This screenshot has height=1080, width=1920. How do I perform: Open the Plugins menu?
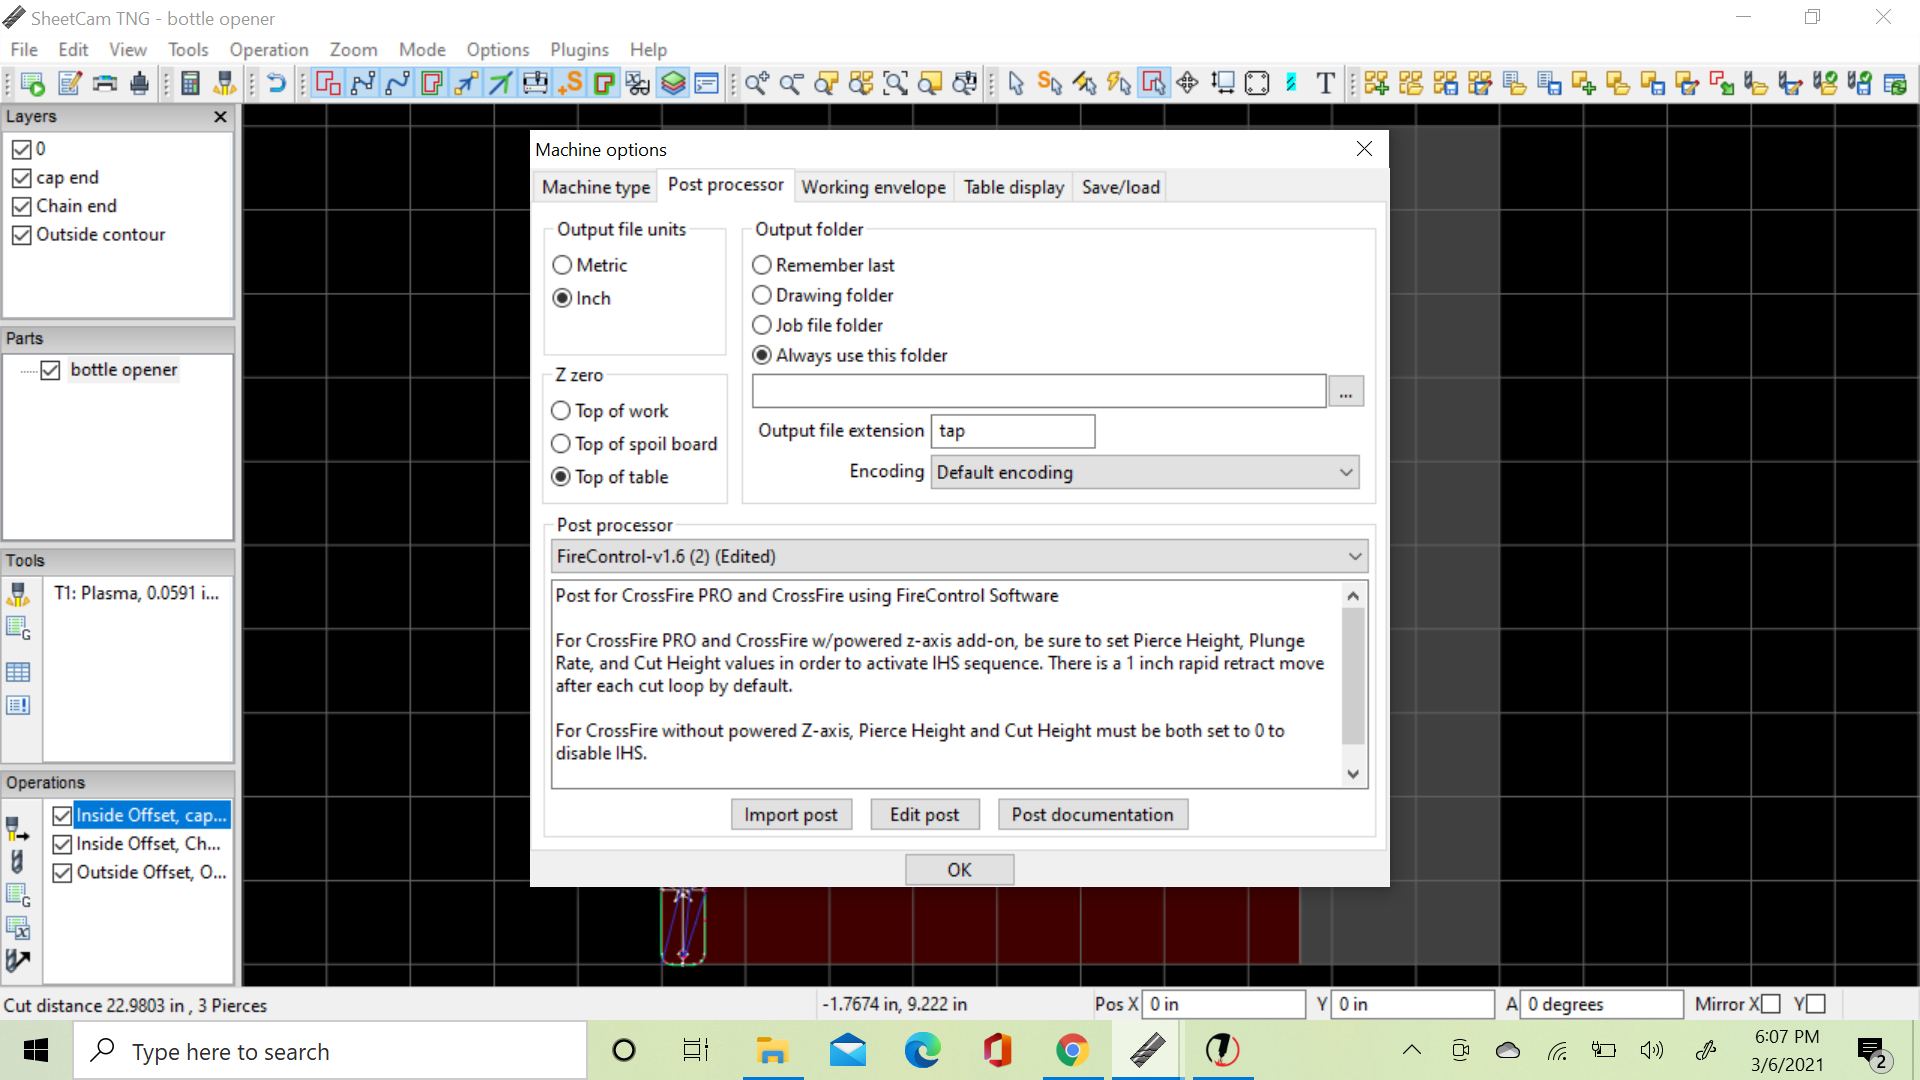[579, 49]
